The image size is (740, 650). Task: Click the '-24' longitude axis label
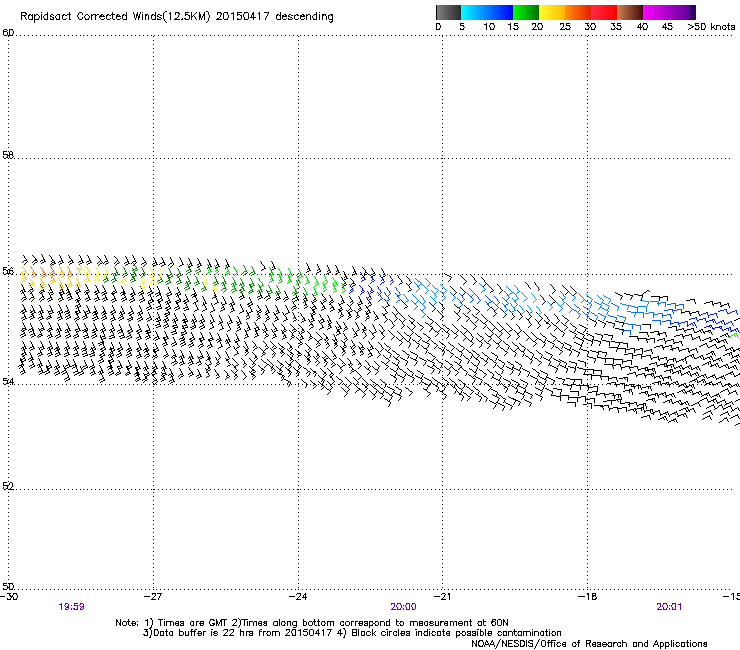[298, 597]
